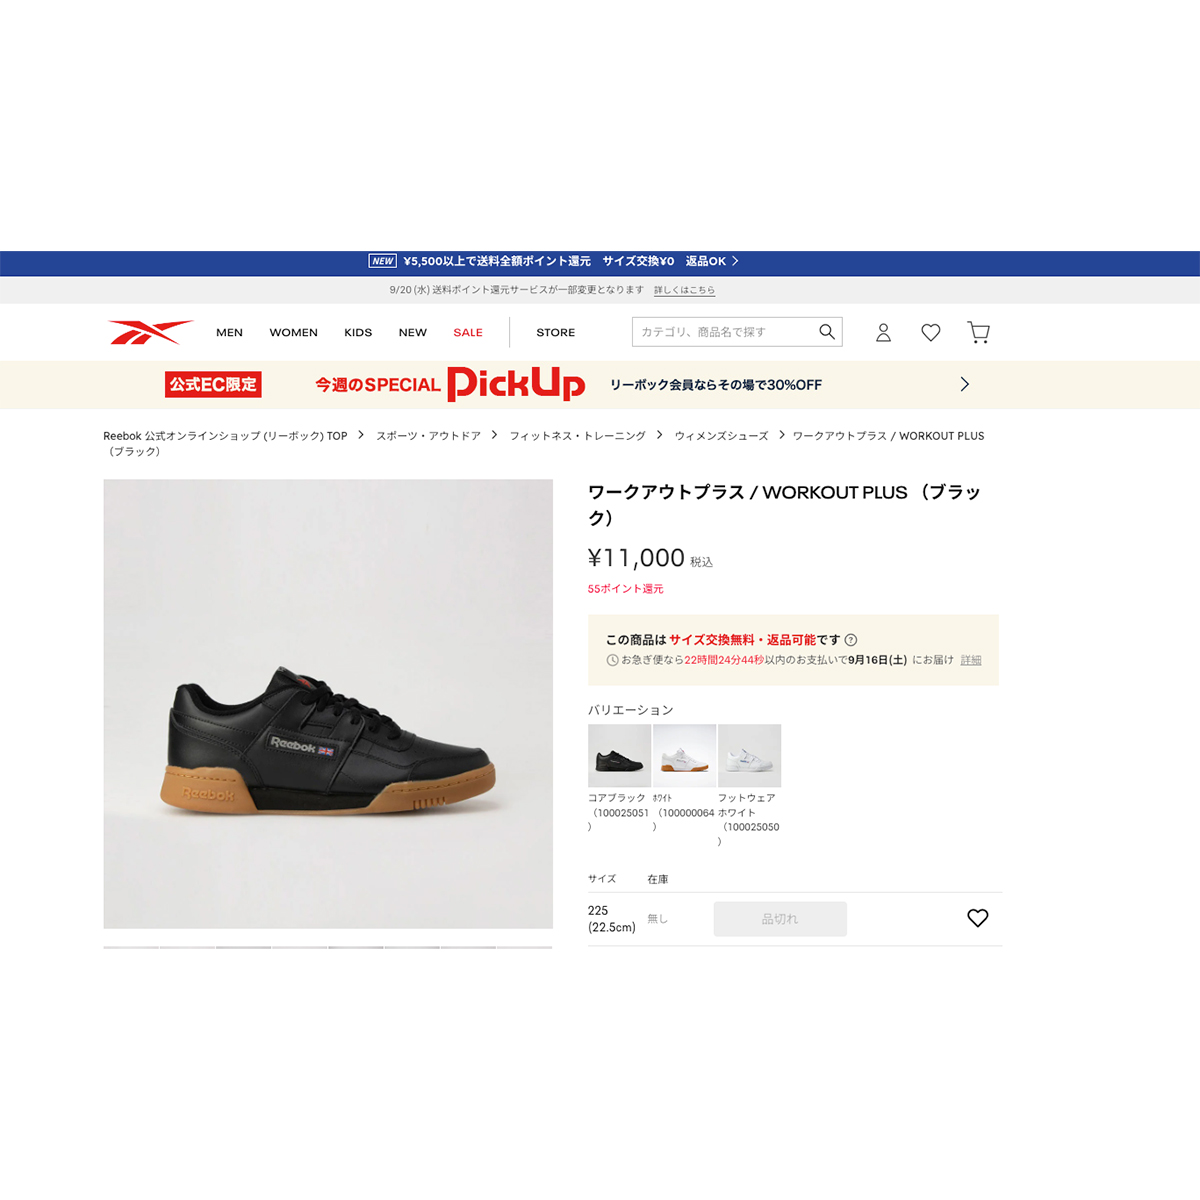
Task: Click the Reebok vector logo
Action: pyautogui.click(x=150, y=332)
